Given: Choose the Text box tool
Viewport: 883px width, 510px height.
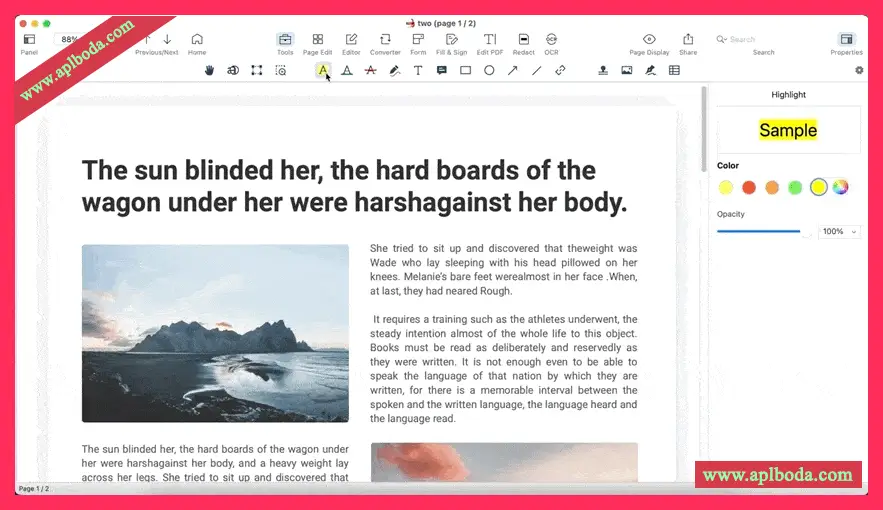Looking at the screenshot, I should (418, 70).
